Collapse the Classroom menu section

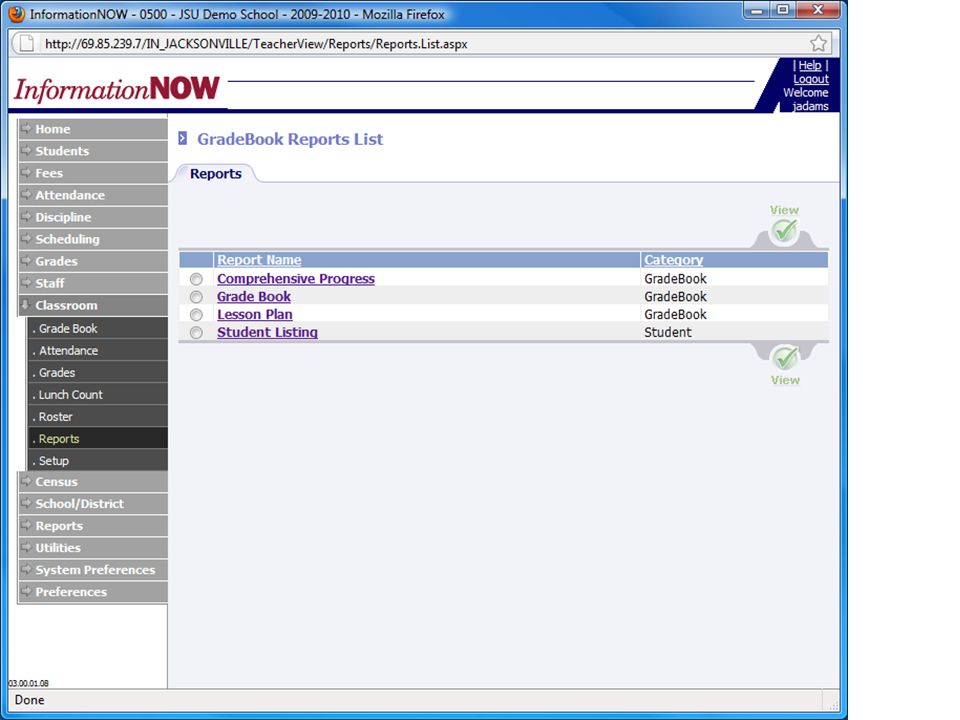click(x=93, y=306)
